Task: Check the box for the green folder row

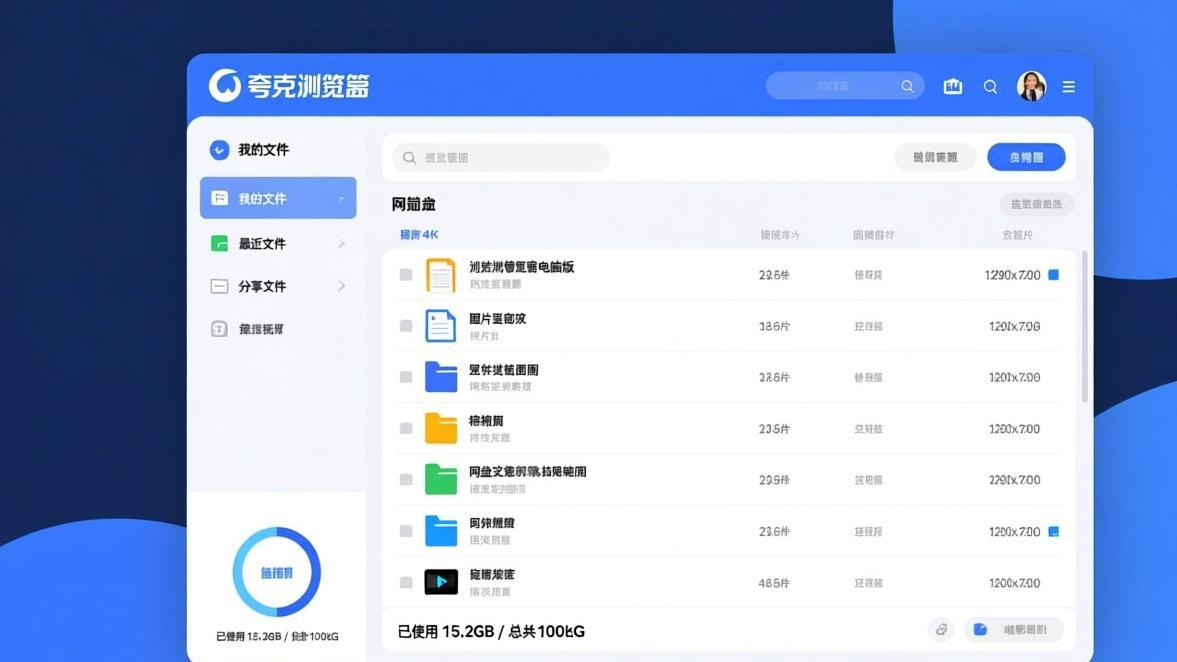Action: (x=406, y=479)
